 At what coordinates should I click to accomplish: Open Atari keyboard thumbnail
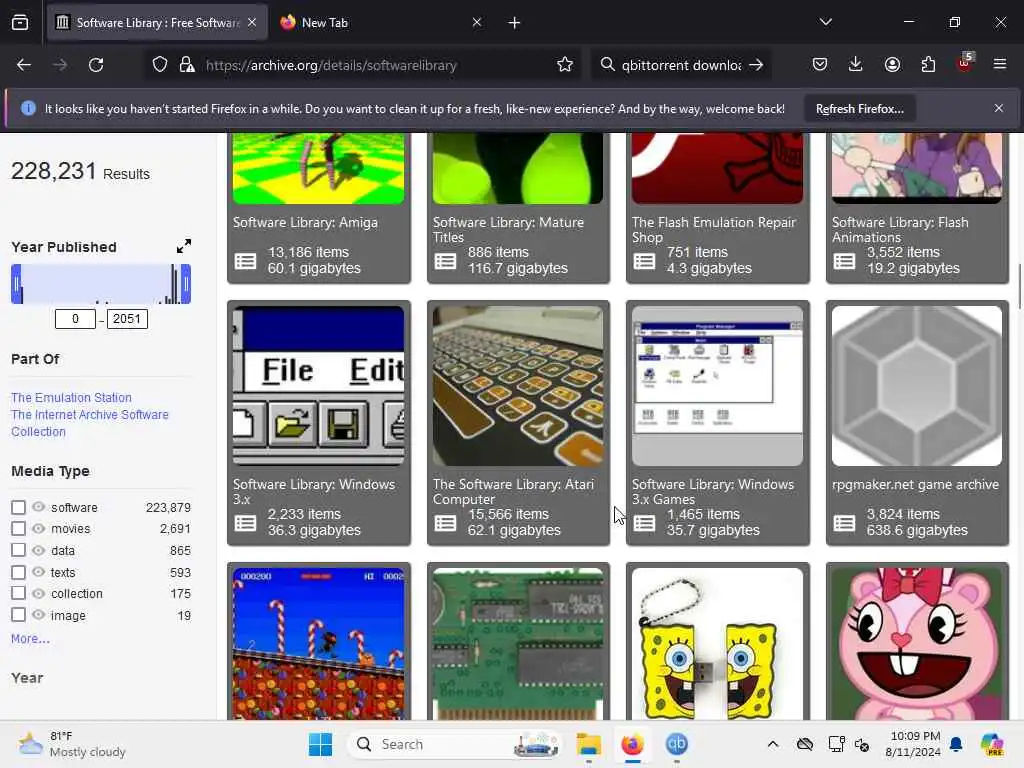518,386
